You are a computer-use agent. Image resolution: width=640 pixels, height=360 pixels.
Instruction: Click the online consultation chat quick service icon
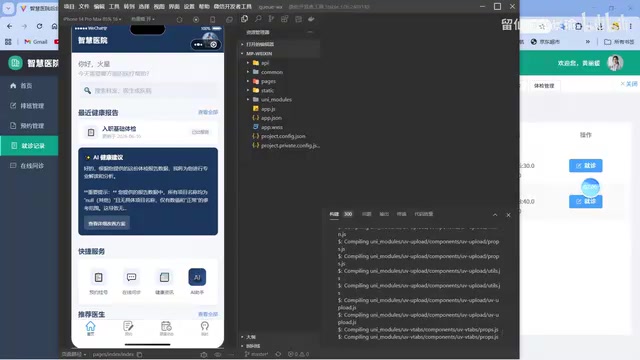click(131, 278)
